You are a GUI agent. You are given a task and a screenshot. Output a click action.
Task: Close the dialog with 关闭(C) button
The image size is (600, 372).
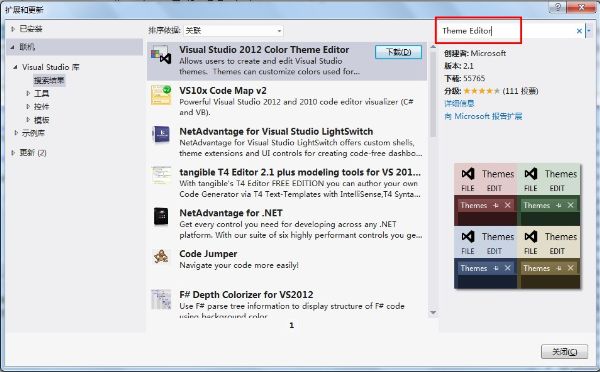point(564,351)
